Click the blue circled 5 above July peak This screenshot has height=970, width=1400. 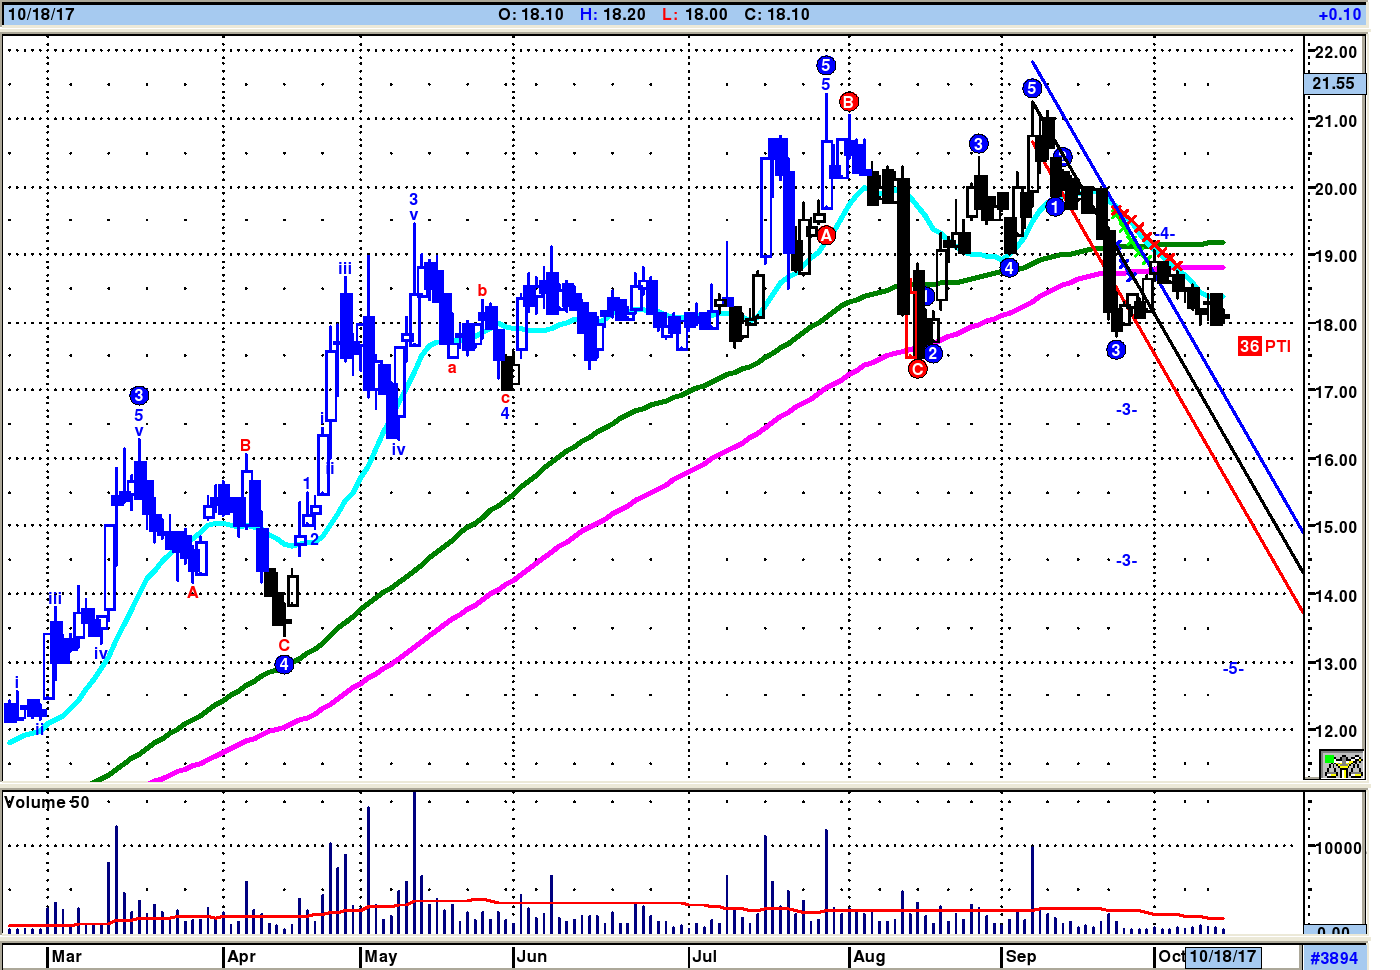tap(825, 66)
